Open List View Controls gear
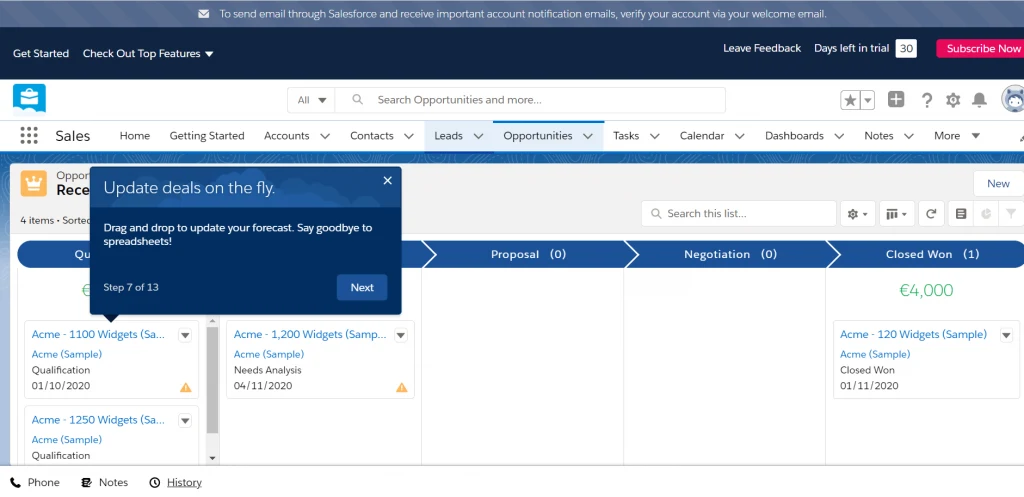The height and width of the screenshot is (497, 1024). 857,214
